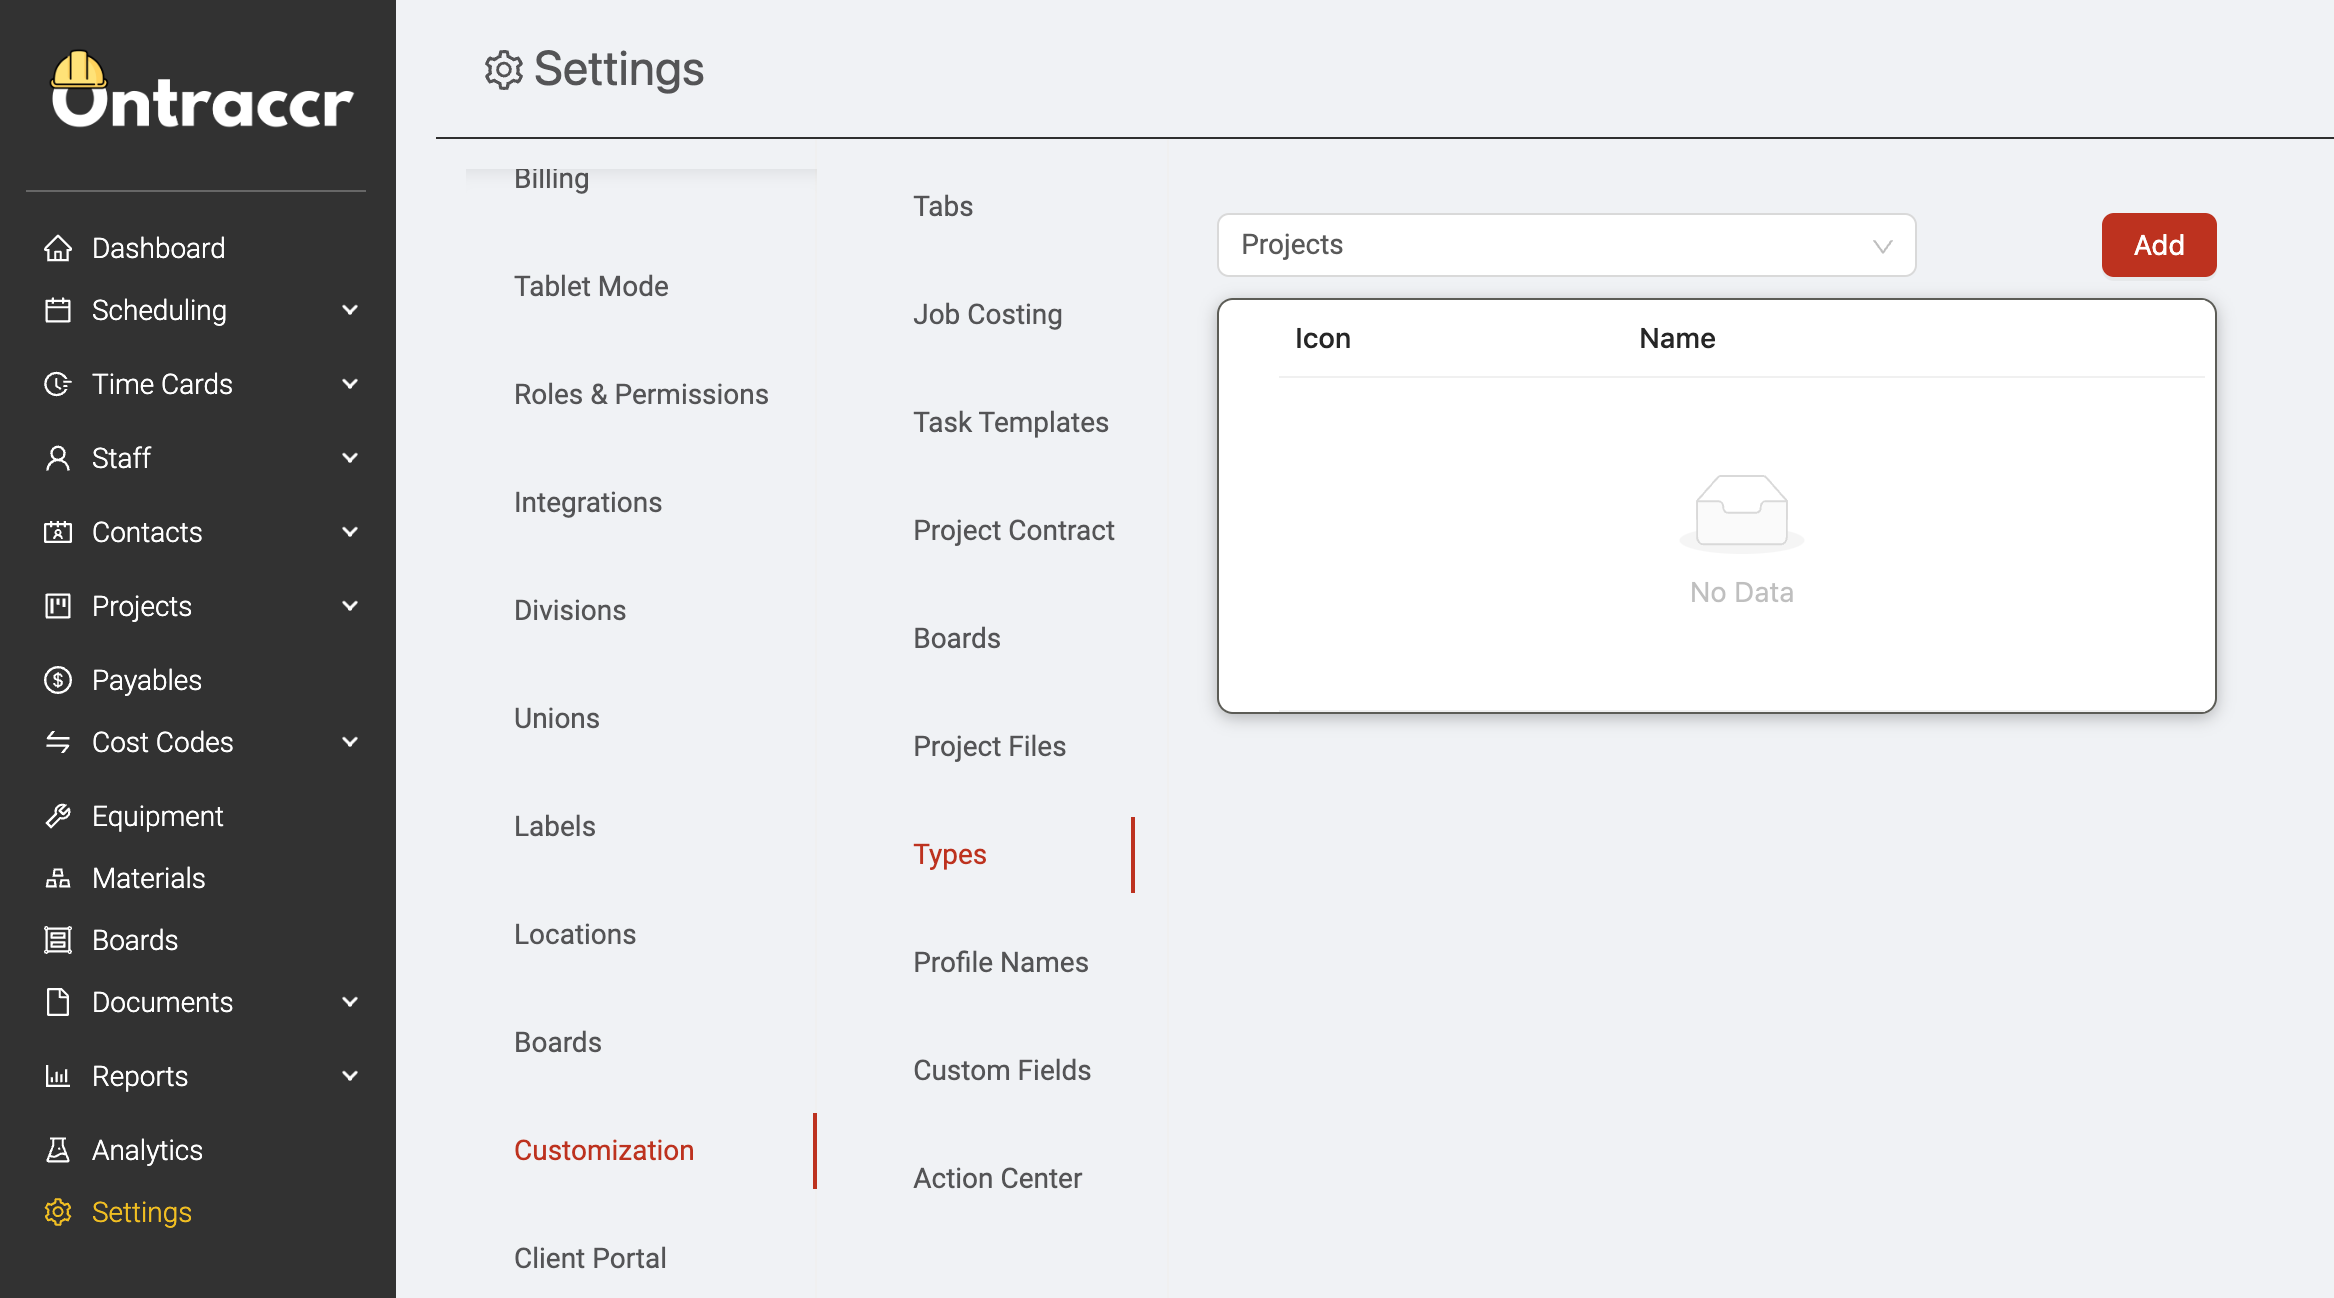The width and height of the screenshot is (2334, 1298).
Task: Click the Name column header
Action: point(1677,338)
